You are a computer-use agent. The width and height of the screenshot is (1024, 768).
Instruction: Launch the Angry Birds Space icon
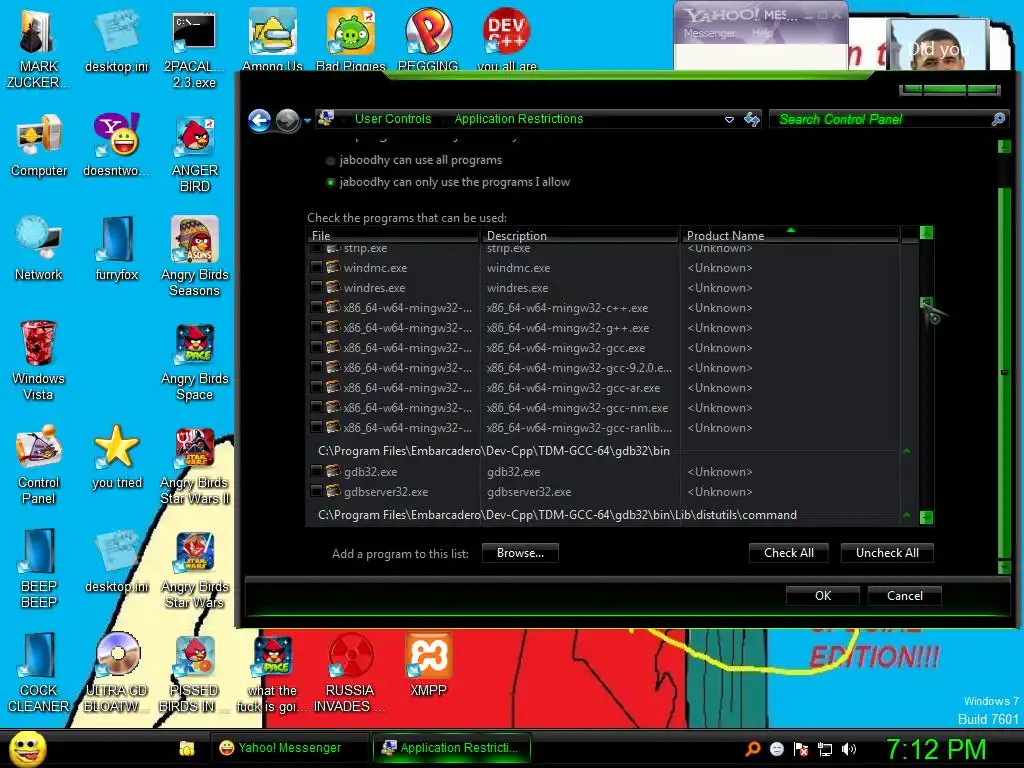click(195, 360)
